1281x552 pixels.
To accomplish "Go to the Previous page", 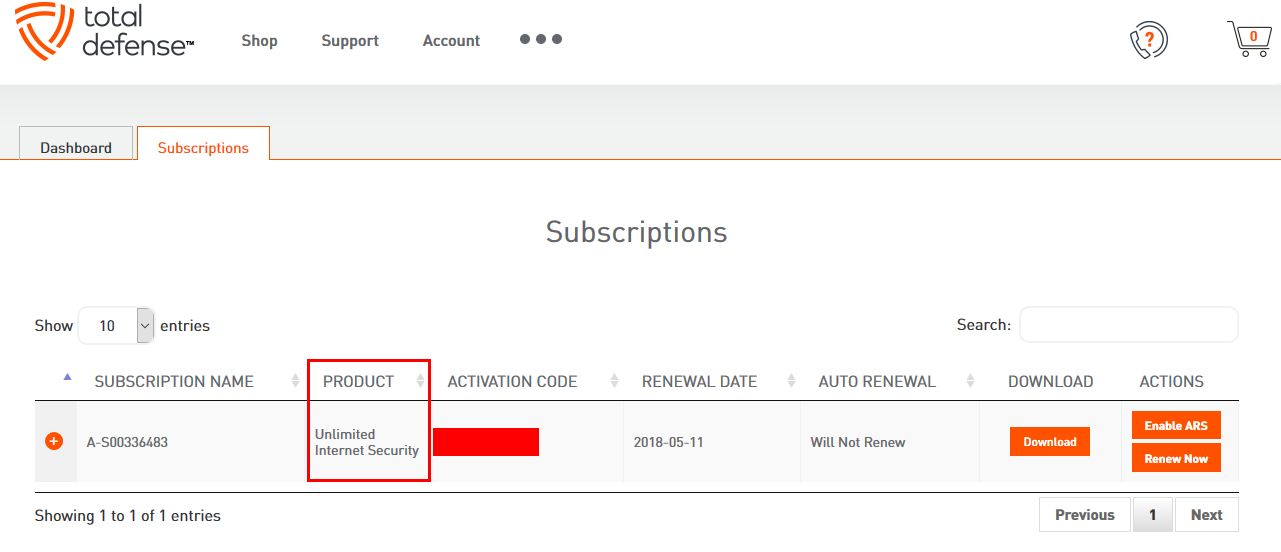I will (x=1085, y=515).
